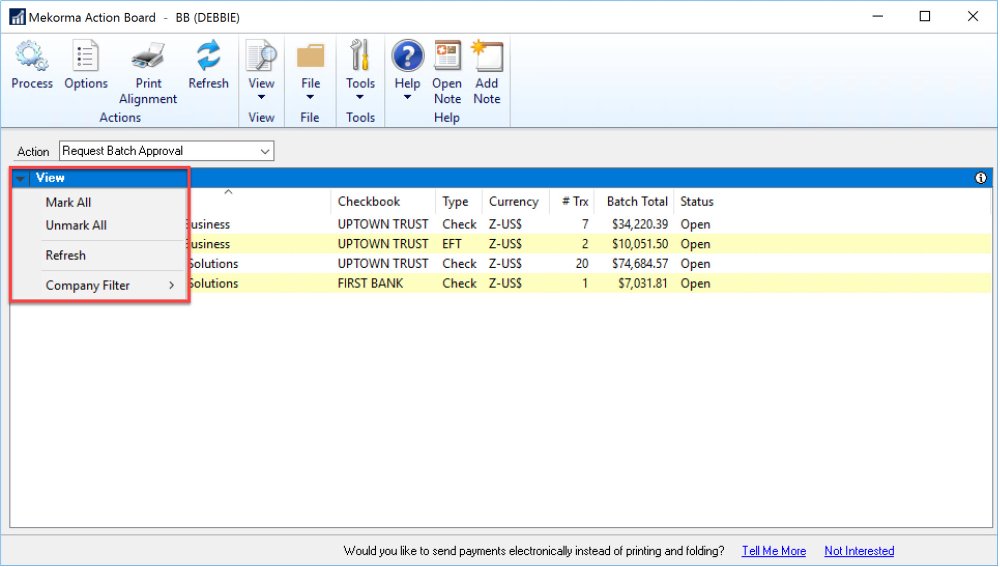Screen dimensions: 1000x567
Task: Choose Refresh from View dropdown menu
Action: pyautogui.click(x=65, y=255)
